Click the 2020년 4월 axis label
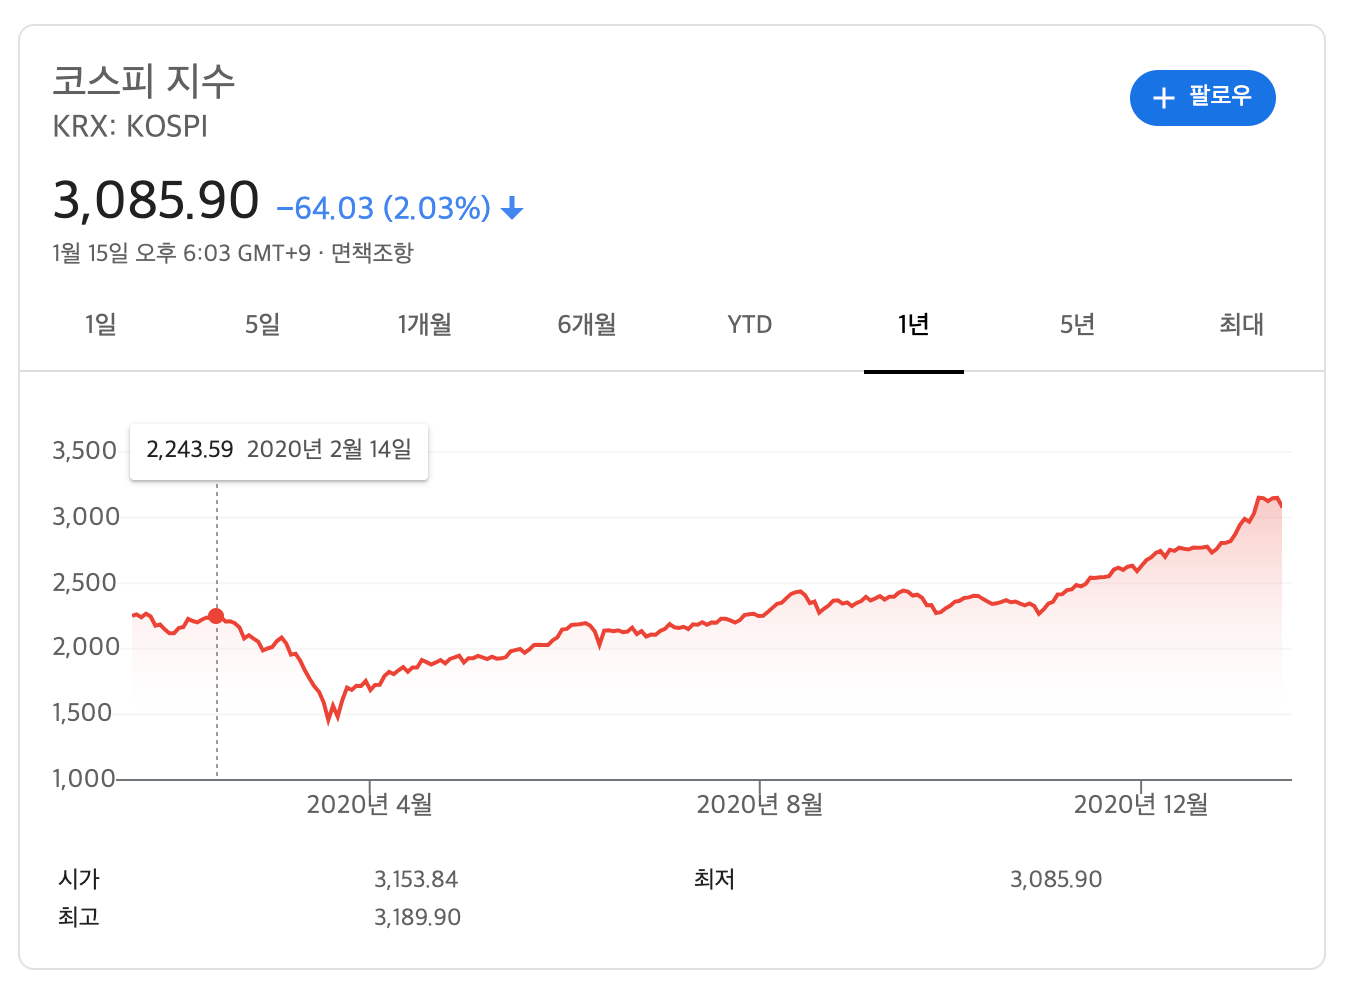This screenshot has width=1352, height=1002. 369,805
